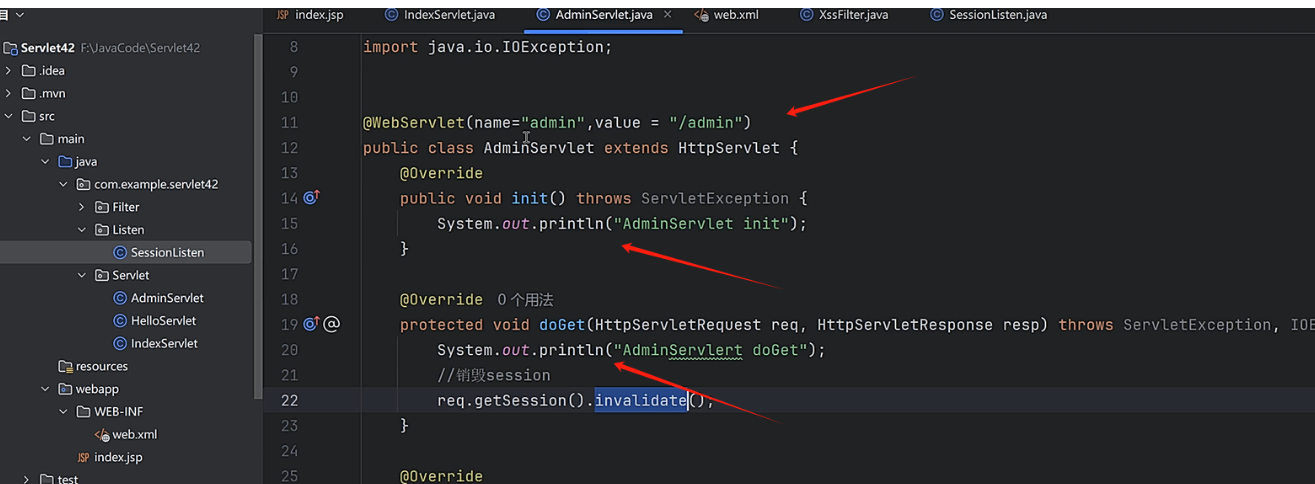Viewport: 1315px width, 484px height.
Task: Click line number 22 in the gutter
Action: pyautogui.click(x=289, y=400)
